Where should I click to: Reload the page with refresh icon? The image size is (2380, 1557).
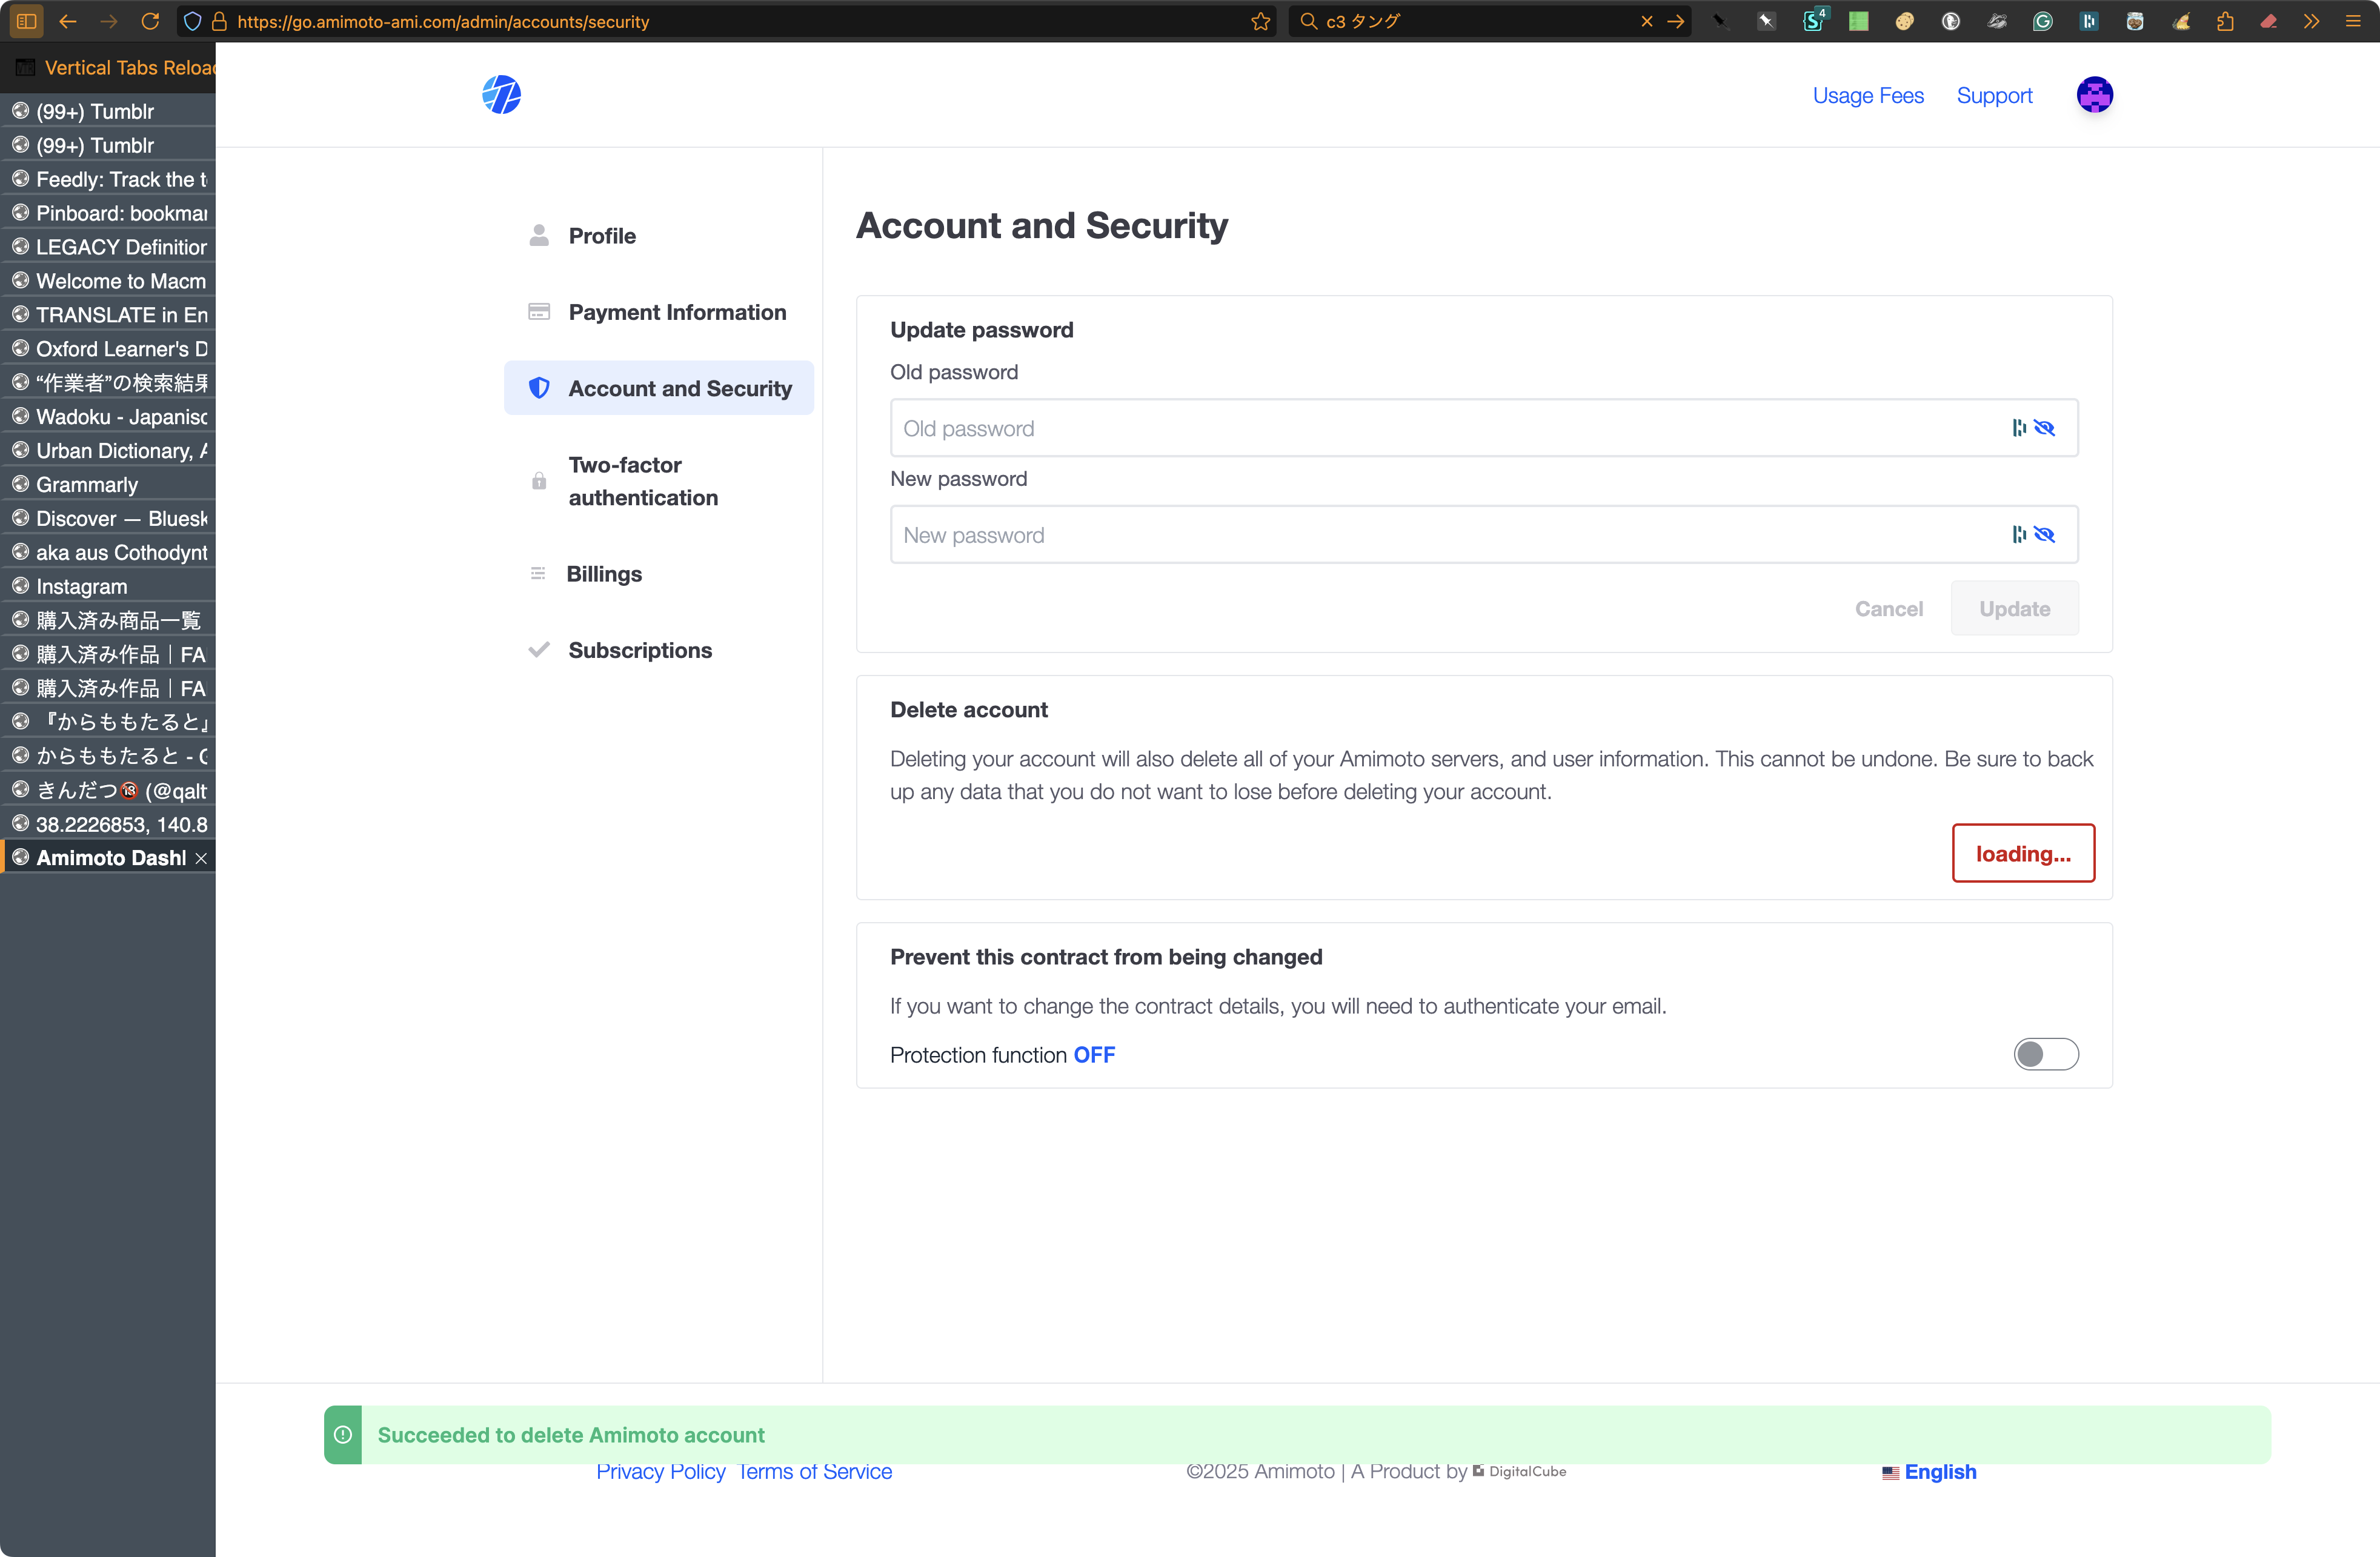click(x=150, y=21)
